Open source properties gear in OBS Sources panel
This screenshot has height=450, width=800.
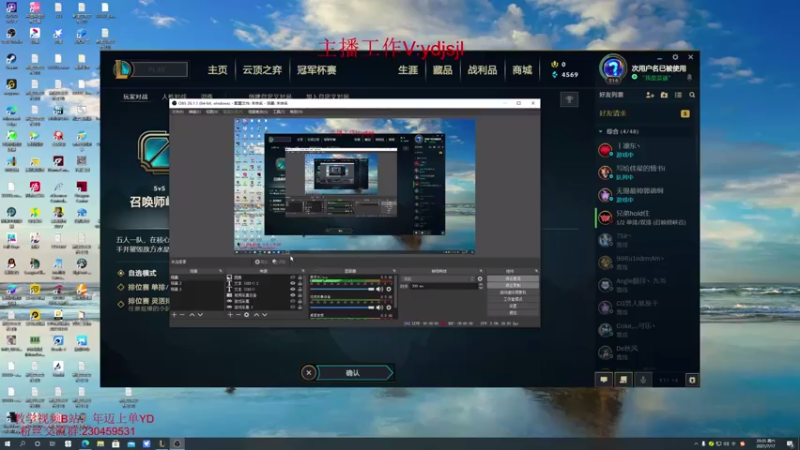point(246,315)
